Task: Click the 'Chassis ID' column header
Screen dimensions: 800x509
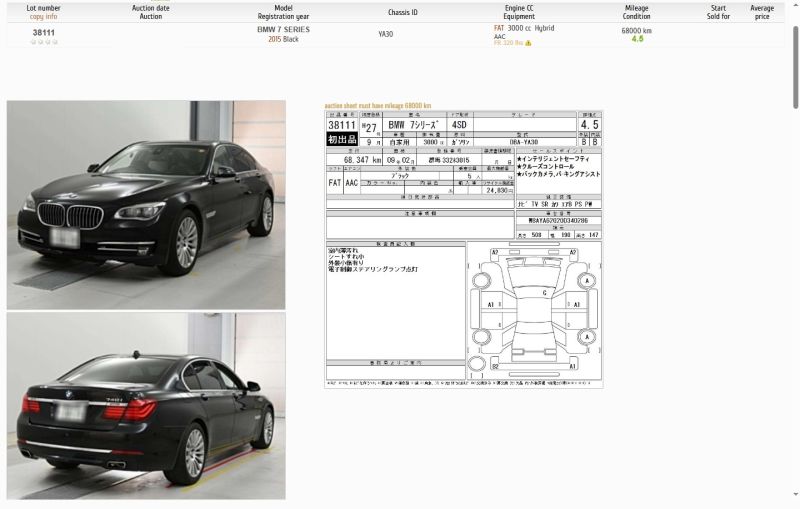Action: (403, 12)
